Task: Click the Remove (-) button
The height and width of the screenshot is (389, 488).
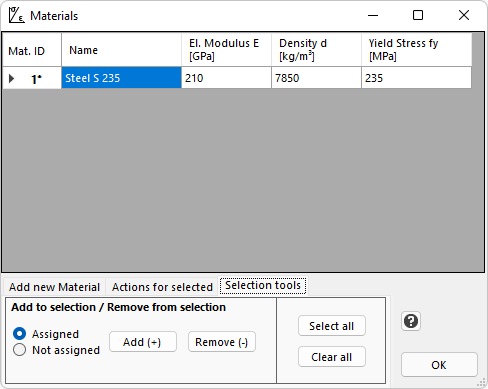Action: coord(222,342)
